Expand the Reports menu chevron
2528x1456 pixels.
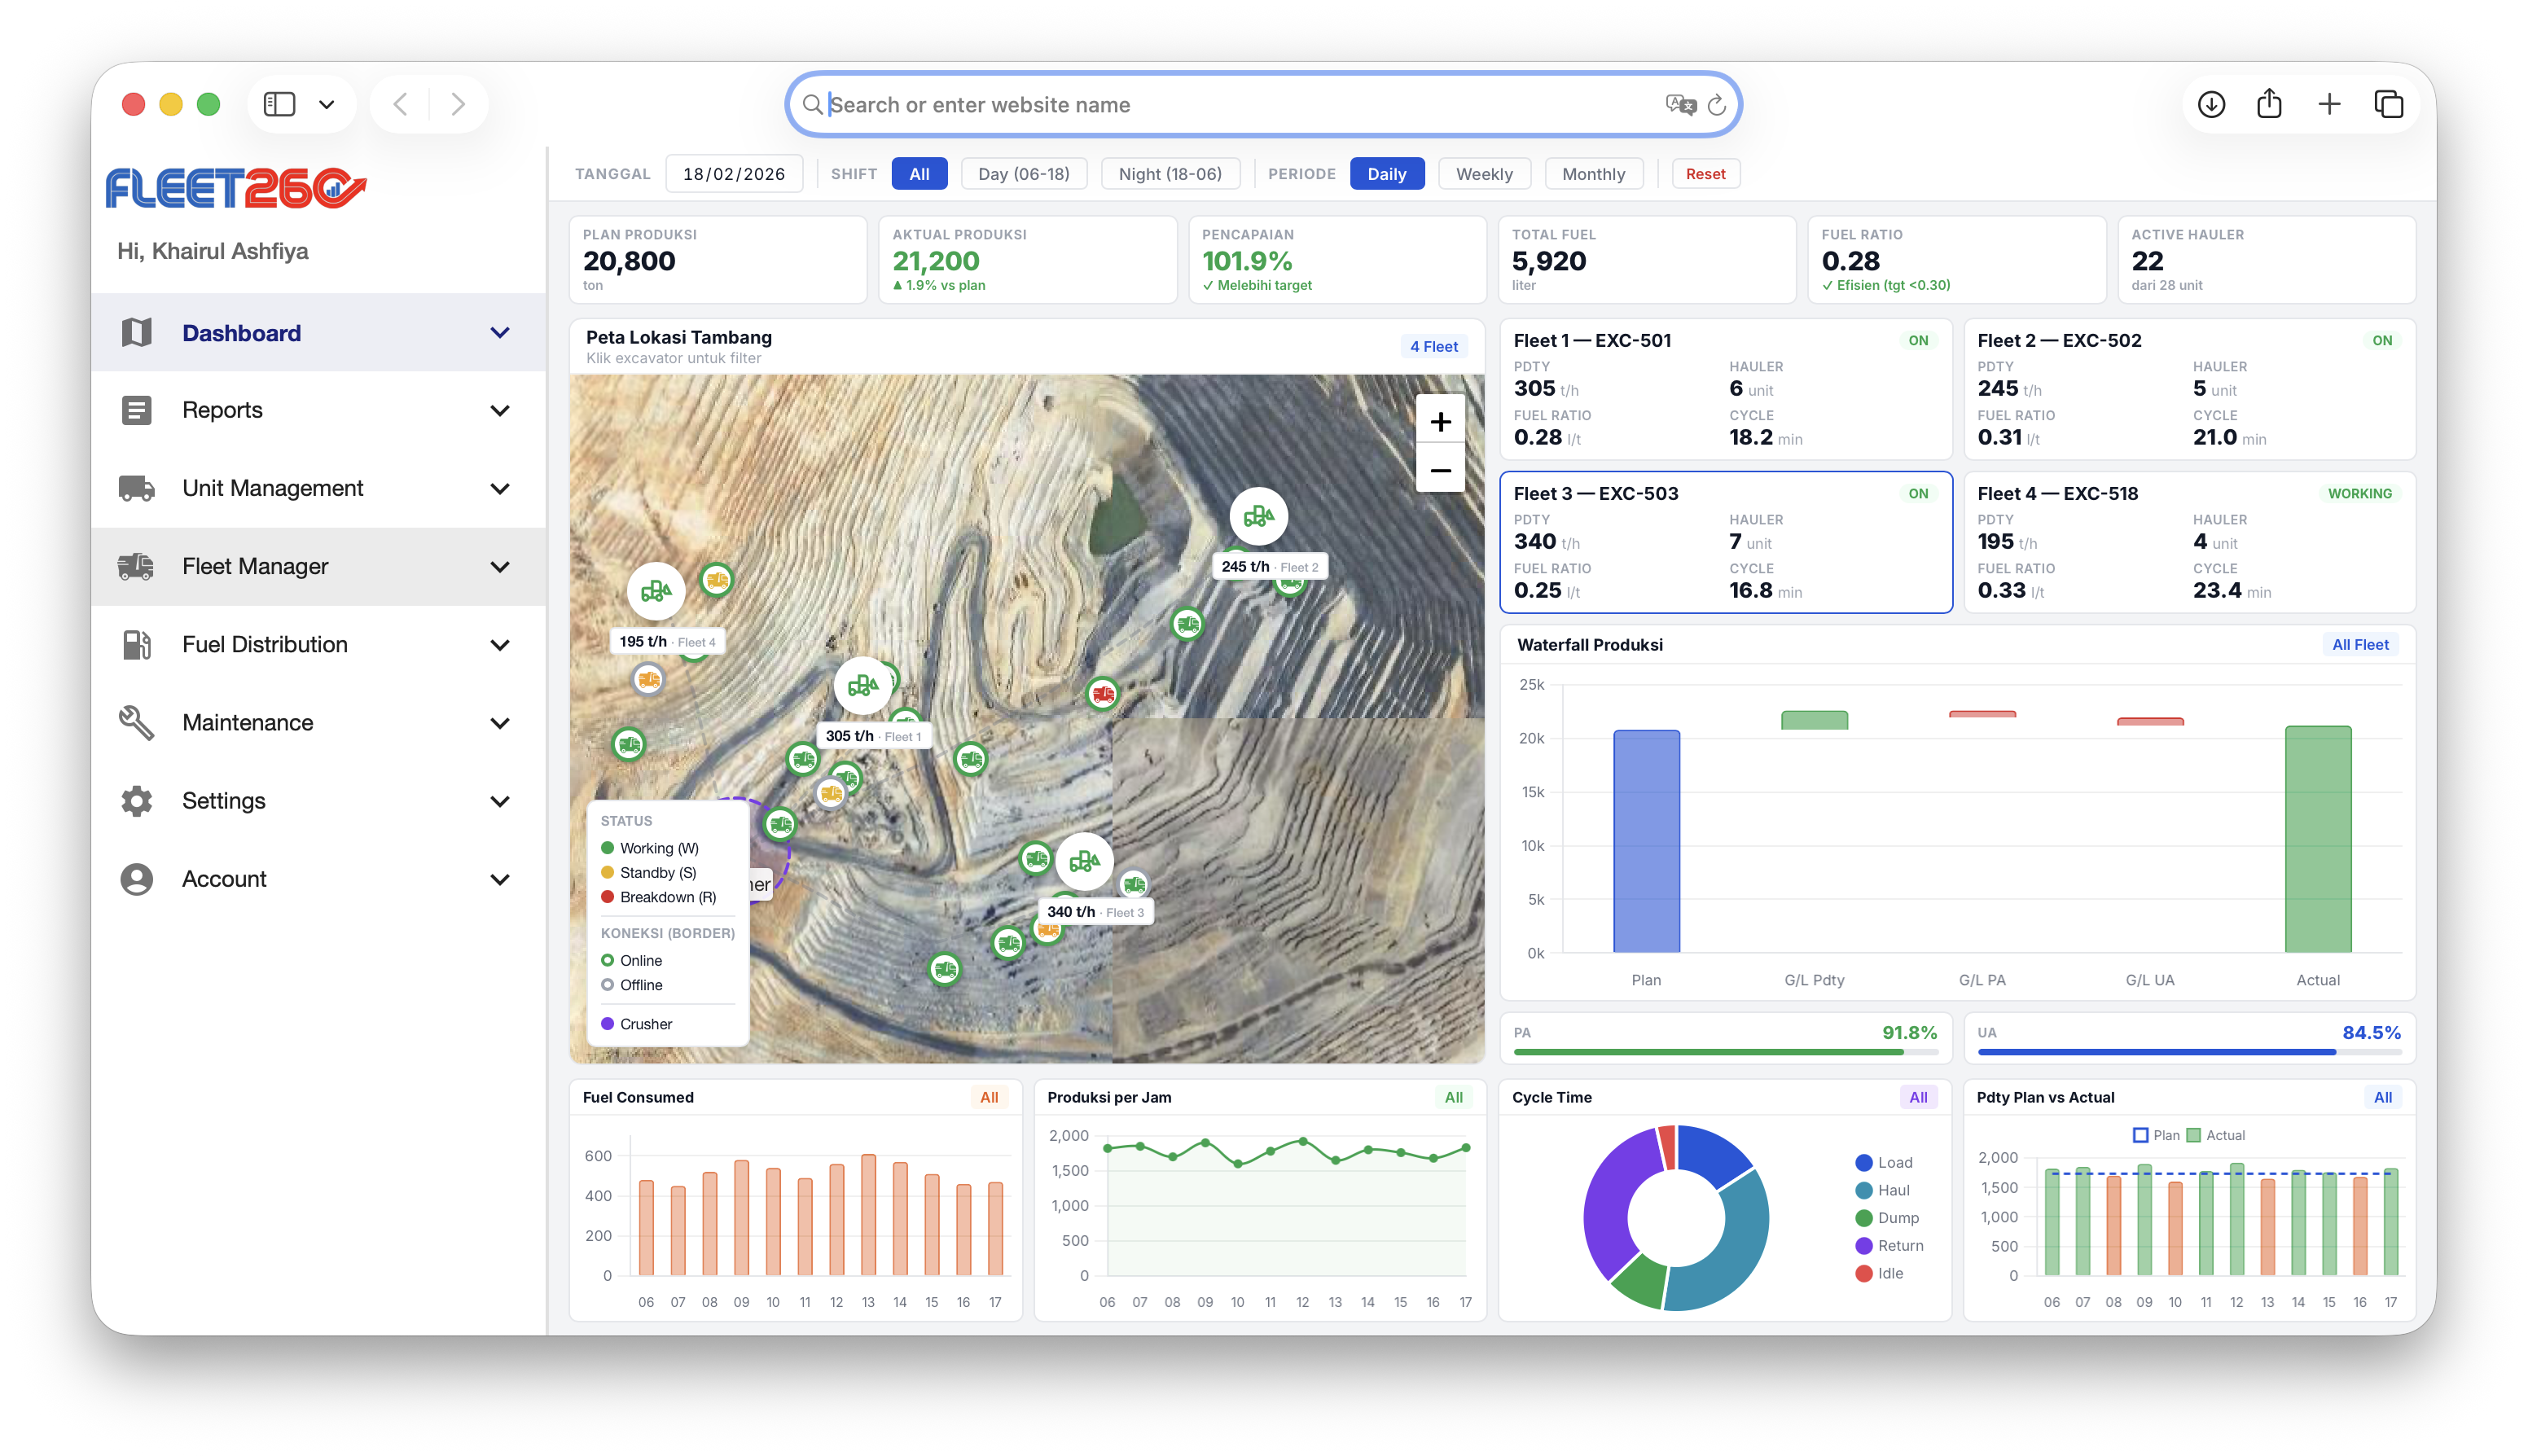point(500,410)
